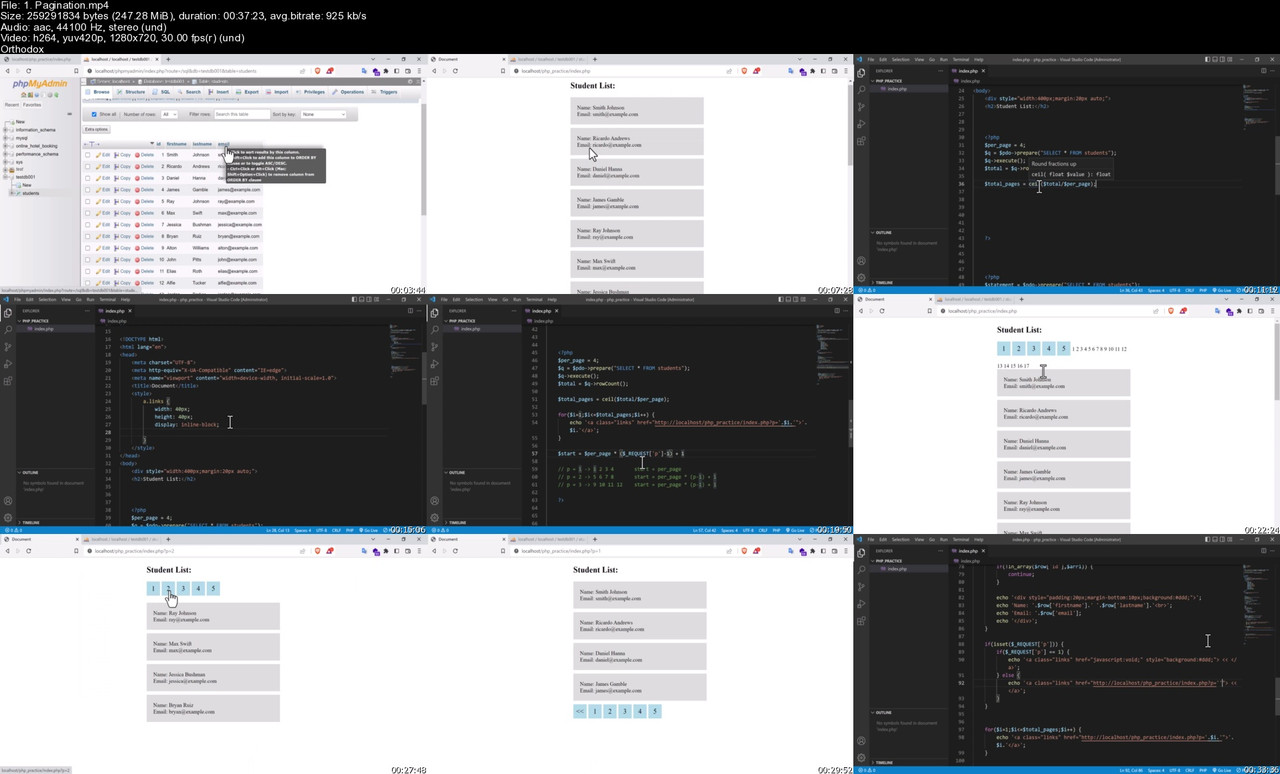Screen dimensions: 1280x774
Task: Open Source Control icon in 00:11:12 VS Code frame
Action: (x=861, y=107)
